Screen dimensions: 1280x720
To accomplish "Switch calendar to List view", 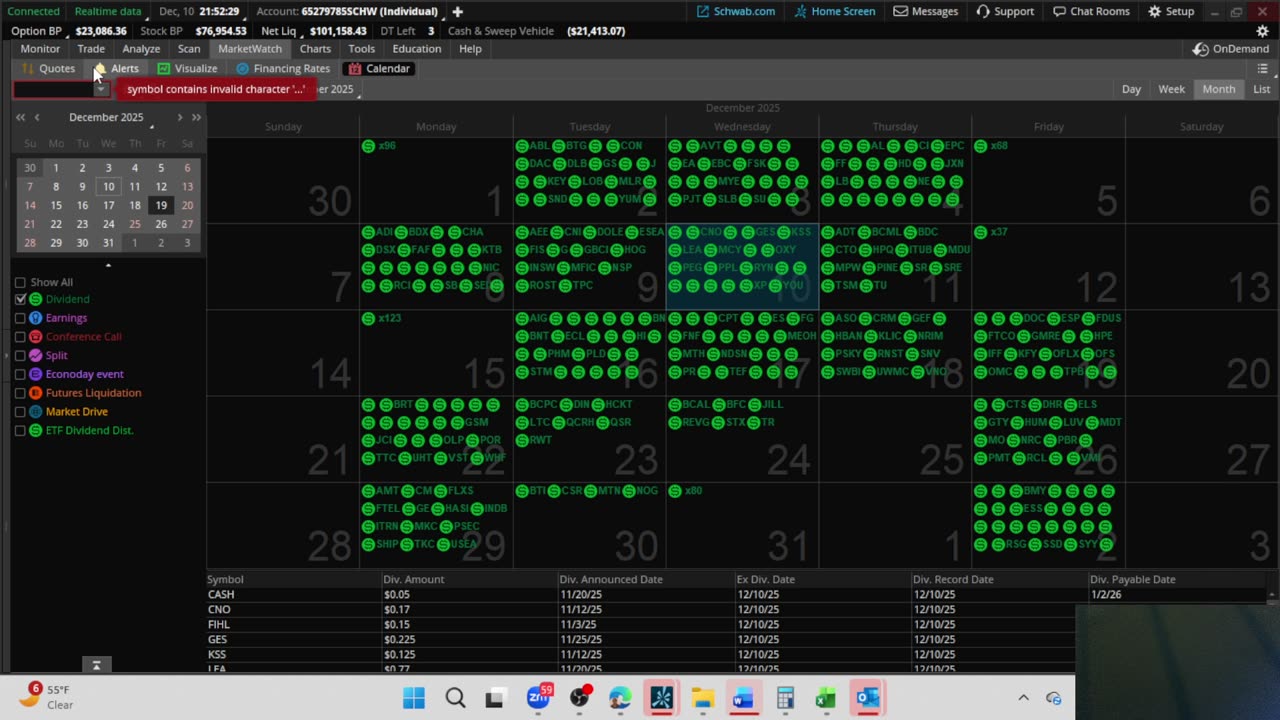I will point(1262,89).
